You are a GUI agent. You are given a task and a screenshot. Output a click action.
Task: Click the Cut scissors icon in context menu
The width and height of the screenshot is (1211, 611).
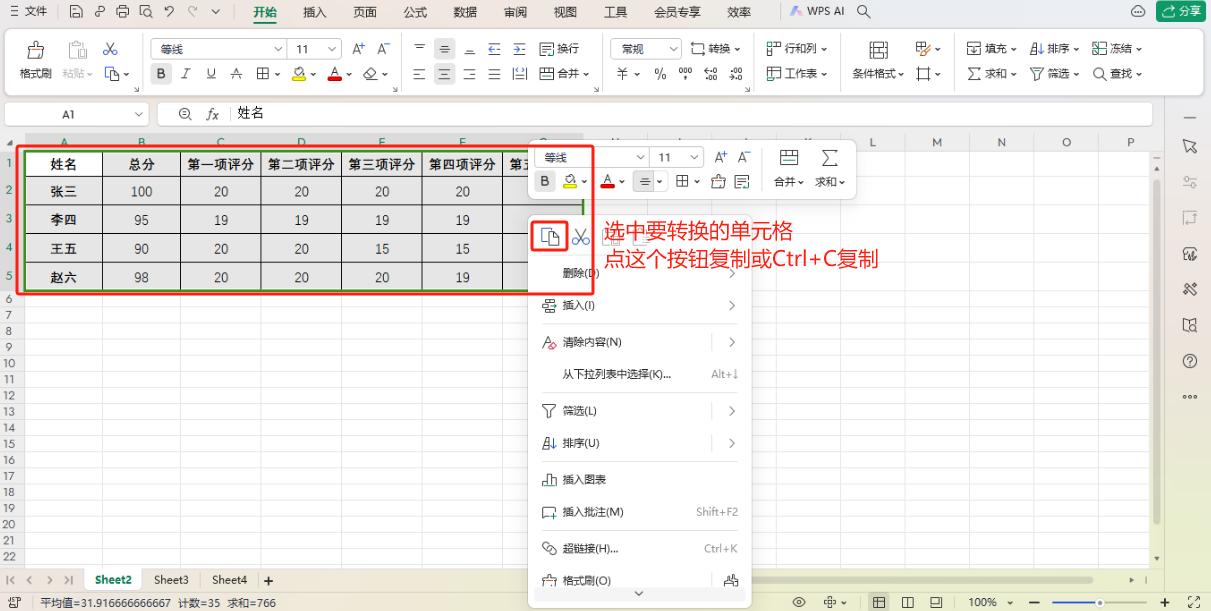pos(582,236)
